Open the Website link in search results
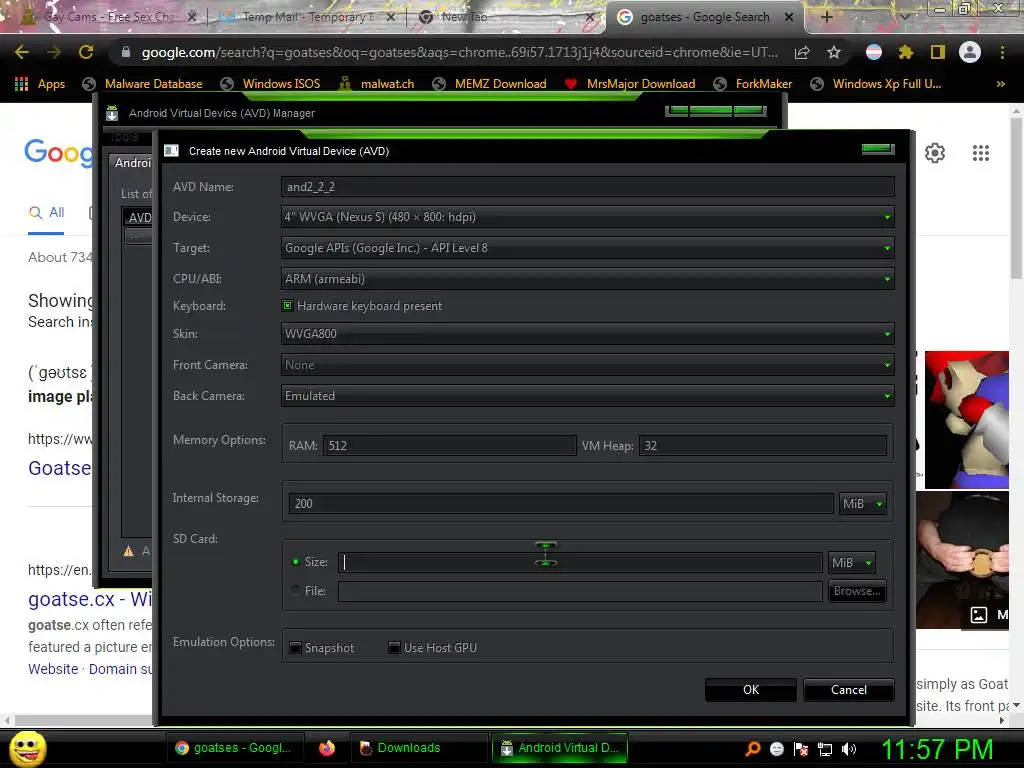Image resolution: width=1024 pixels, height=768 pixels. (53, 669)
